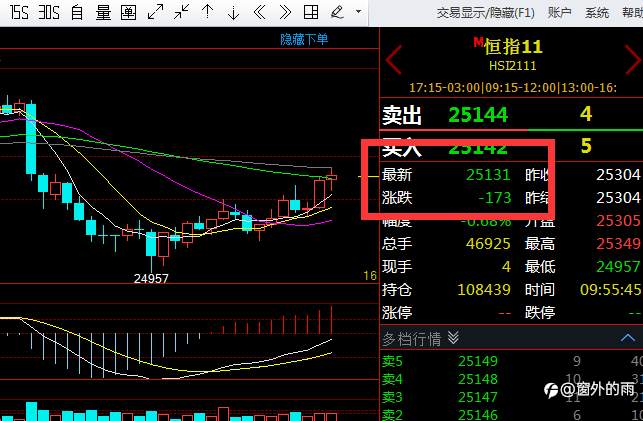Viewport: 643px width, 421px height.
Task: Select the 15S interval toolbar button
Action: pos(19,13)
